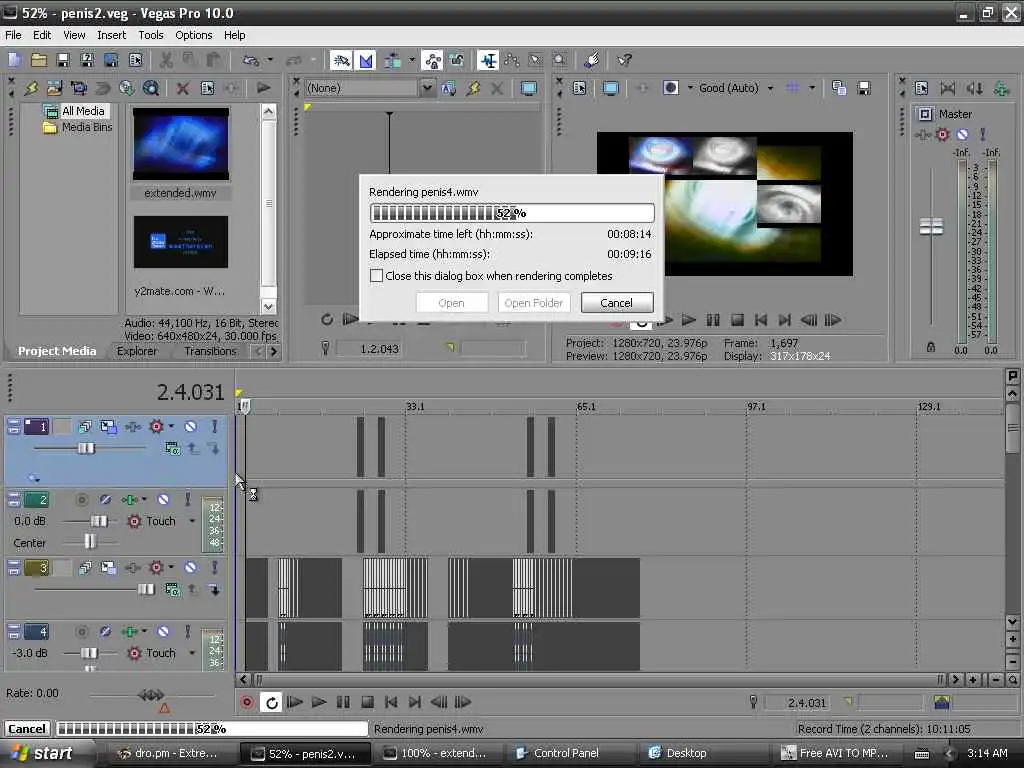Open the Good (Auto) preview quality dropdown
The image size is (1024, 768).
pyautogui.click(x=770, y=88)
